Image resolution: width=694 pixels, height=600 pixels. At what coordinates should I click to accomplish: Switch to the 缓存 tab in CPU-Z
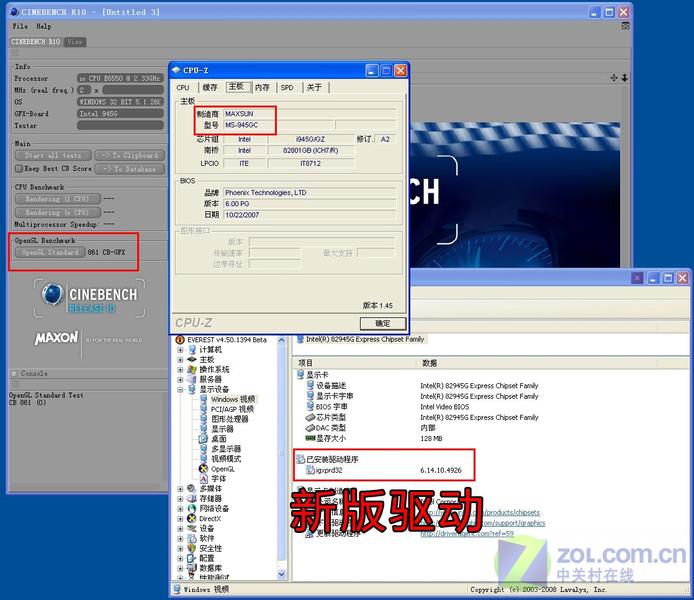(210, 88)
